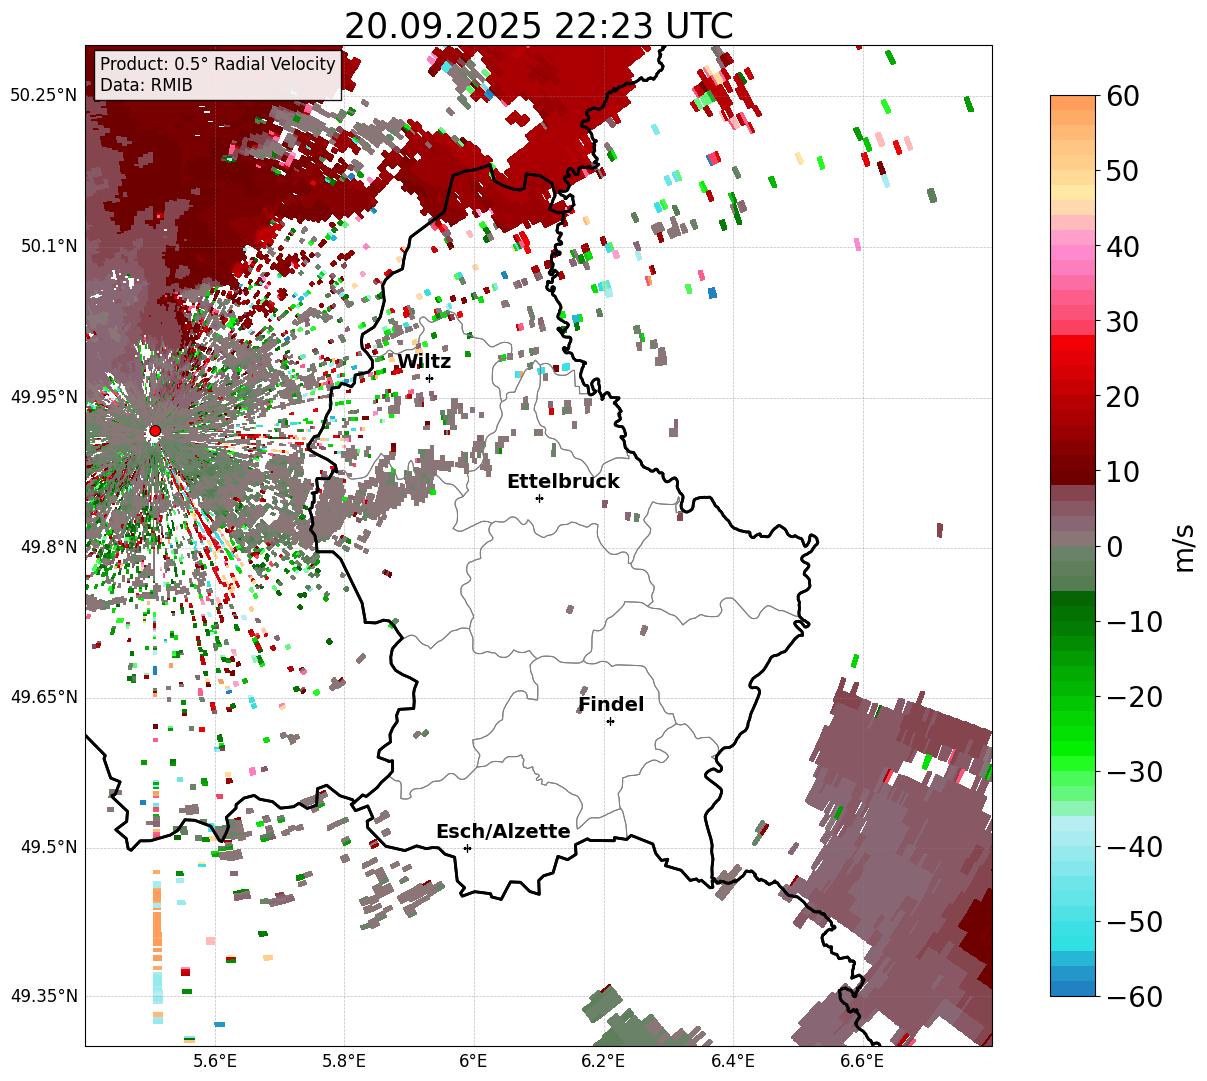The height and width of the screenshot is (1081, 1207).
Task: Click the colorbar at 20 m/s red
Action: coord(1073,396)
